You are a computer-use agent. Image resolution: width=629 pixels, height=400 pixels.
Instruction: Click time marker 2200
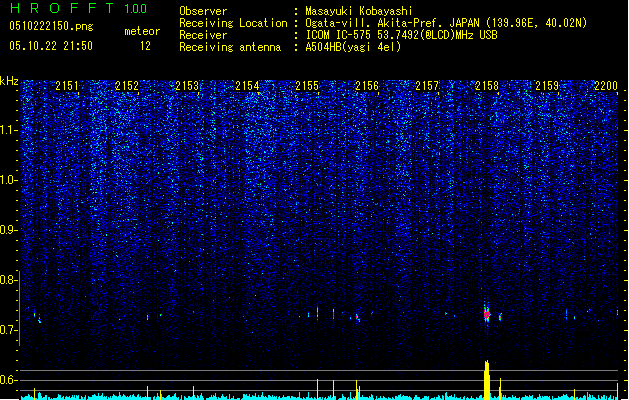point(606,86)
